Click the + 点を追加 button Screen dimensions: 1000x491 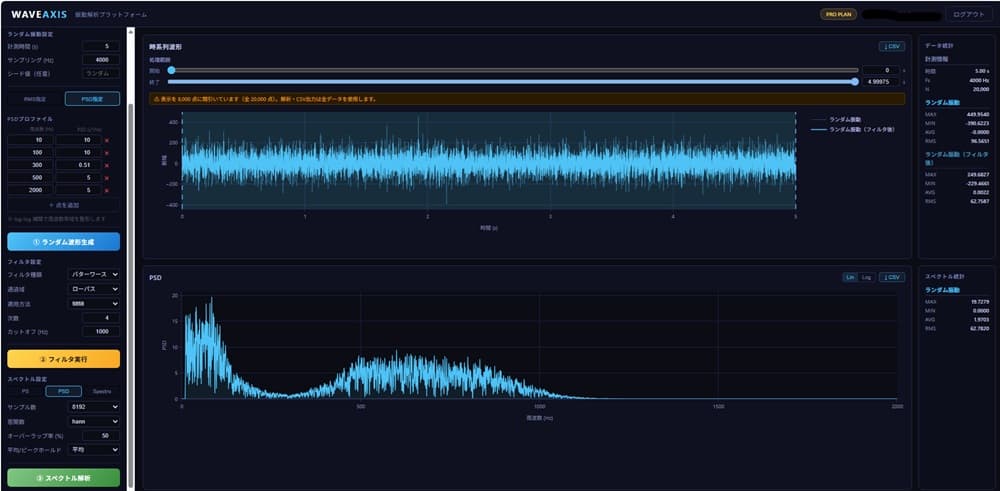point(63,205)
